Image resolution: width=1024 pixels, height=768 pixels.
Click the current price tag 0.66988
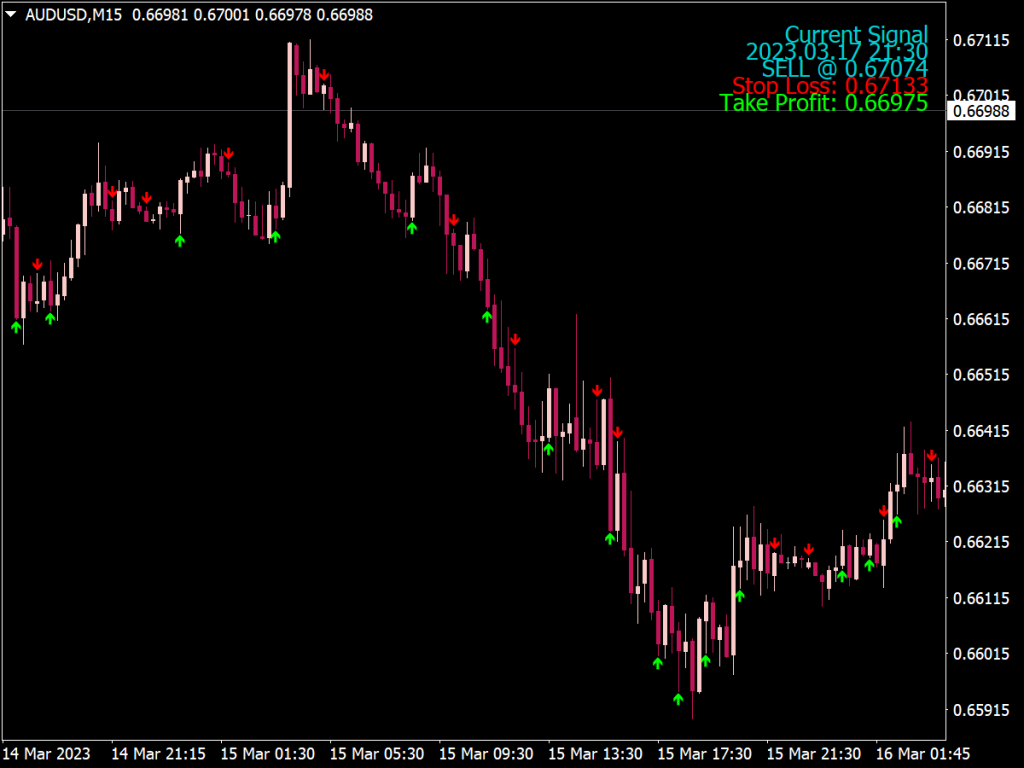[x=981, y=111]
